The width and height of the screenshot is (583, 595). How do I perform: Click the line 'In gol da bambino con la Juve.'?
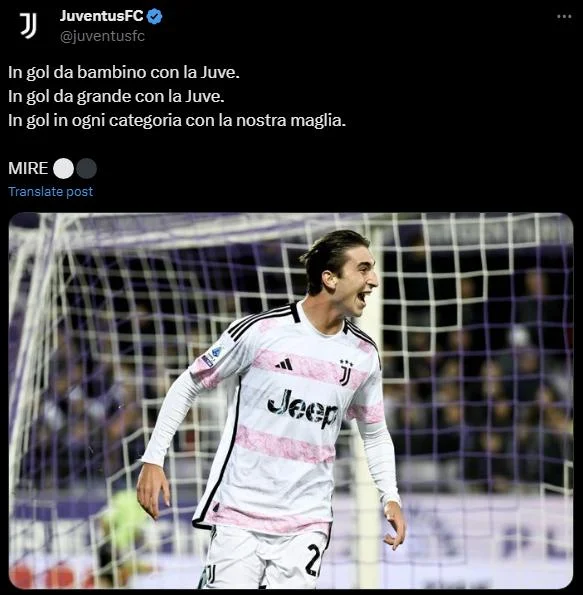pyautogui.click(x=124, y=72)
